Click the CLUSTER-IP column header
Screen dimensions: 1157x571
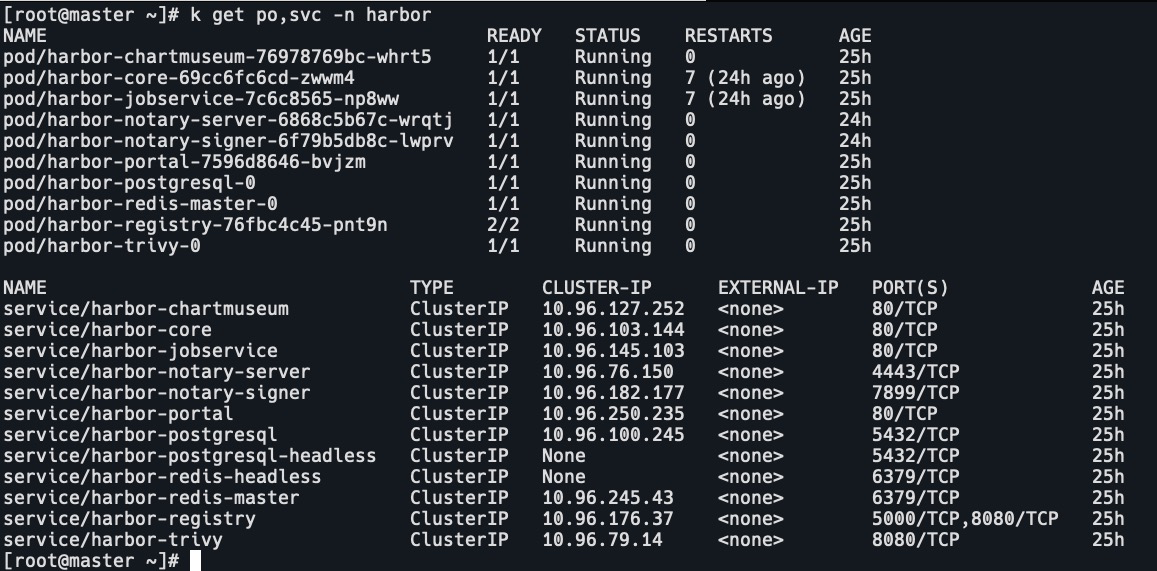coord(596,288)
